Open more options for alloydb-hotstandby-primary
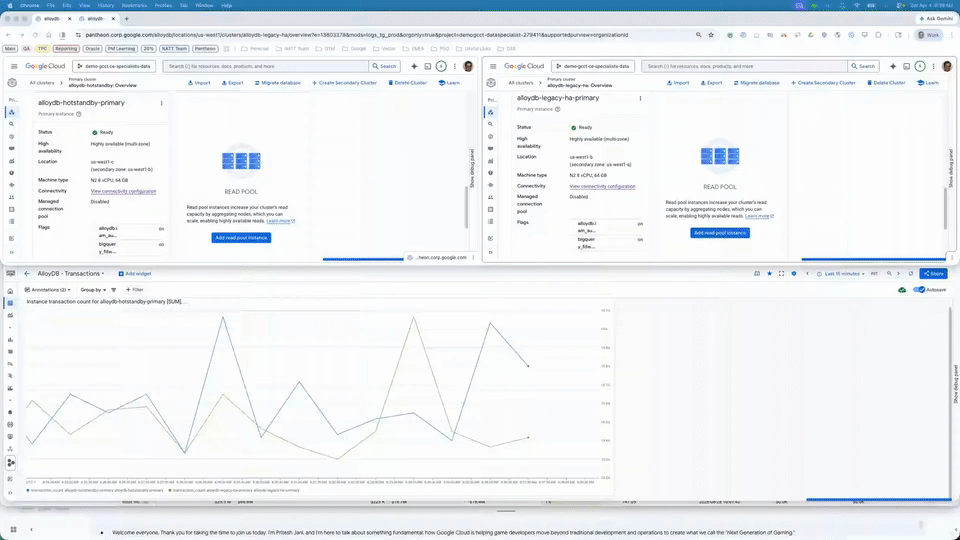The width and height of the screenshot is (960, 540). click(162, 103)
